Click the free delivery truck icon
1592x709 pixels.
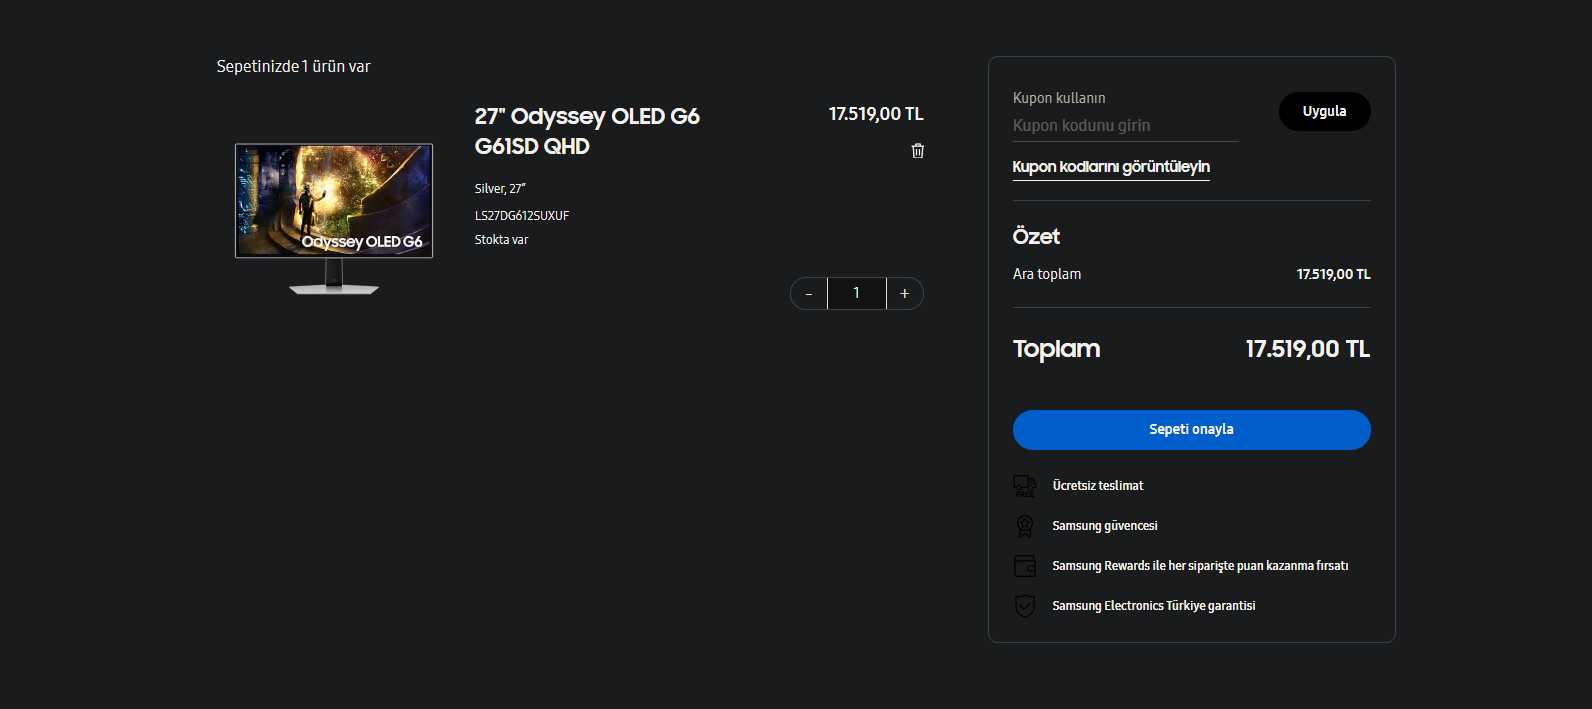coord(1025,486)
